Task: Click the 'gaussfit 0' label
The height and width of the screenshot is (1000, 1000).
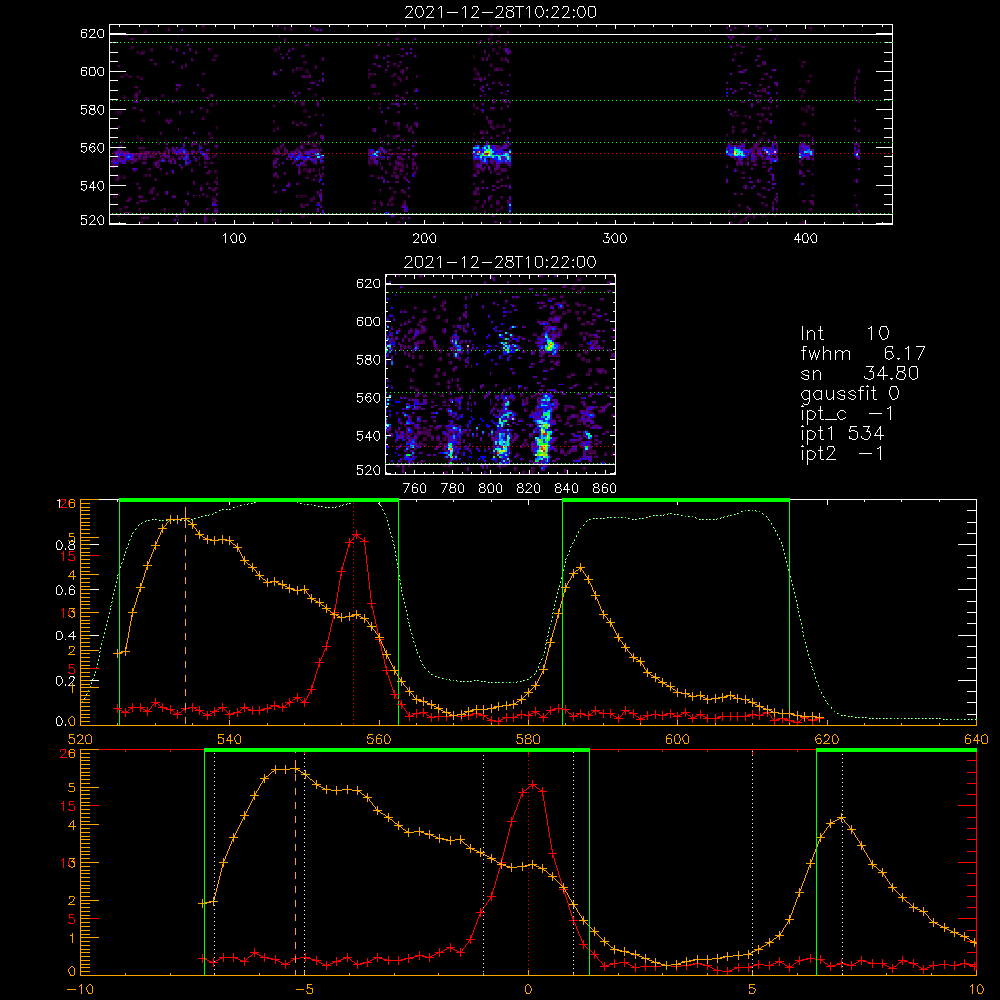Action: (x=850, y=393)
